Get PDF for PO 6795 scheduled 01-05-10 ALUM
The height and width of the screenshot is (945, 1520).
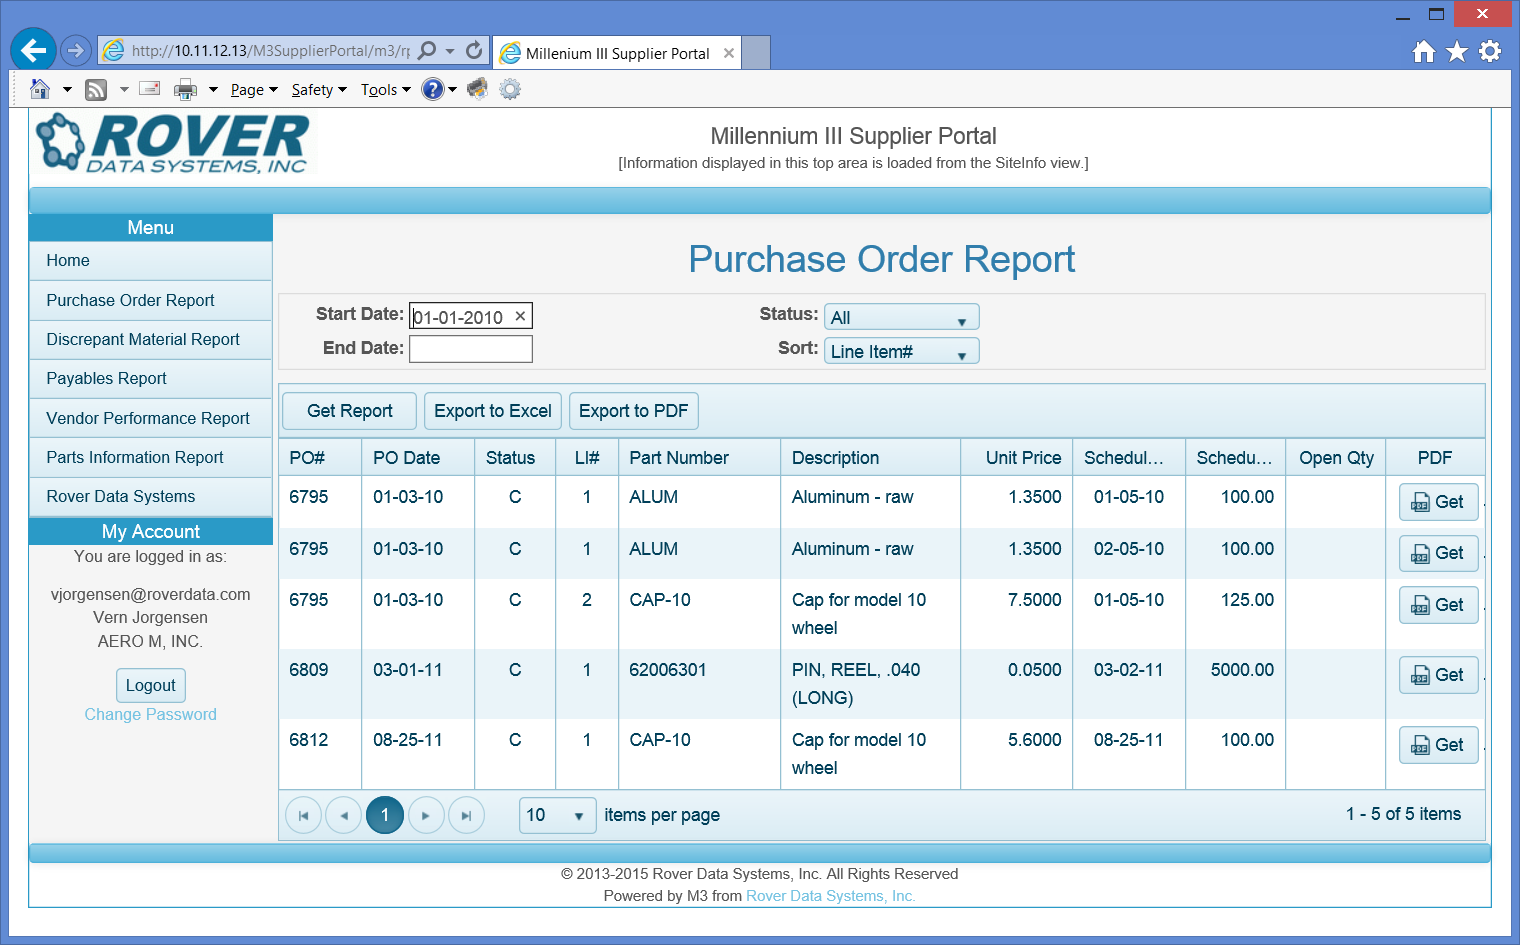click(1438, 502)
